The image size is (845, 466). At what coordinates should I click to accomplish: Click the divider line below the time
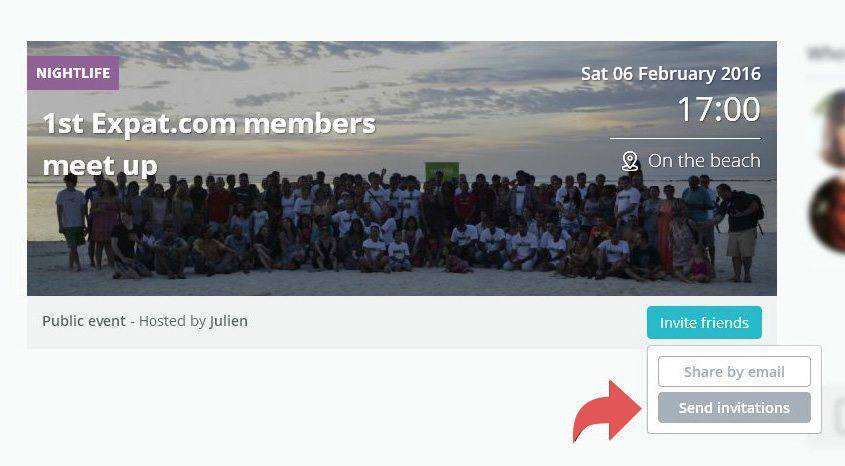(685, 138)
